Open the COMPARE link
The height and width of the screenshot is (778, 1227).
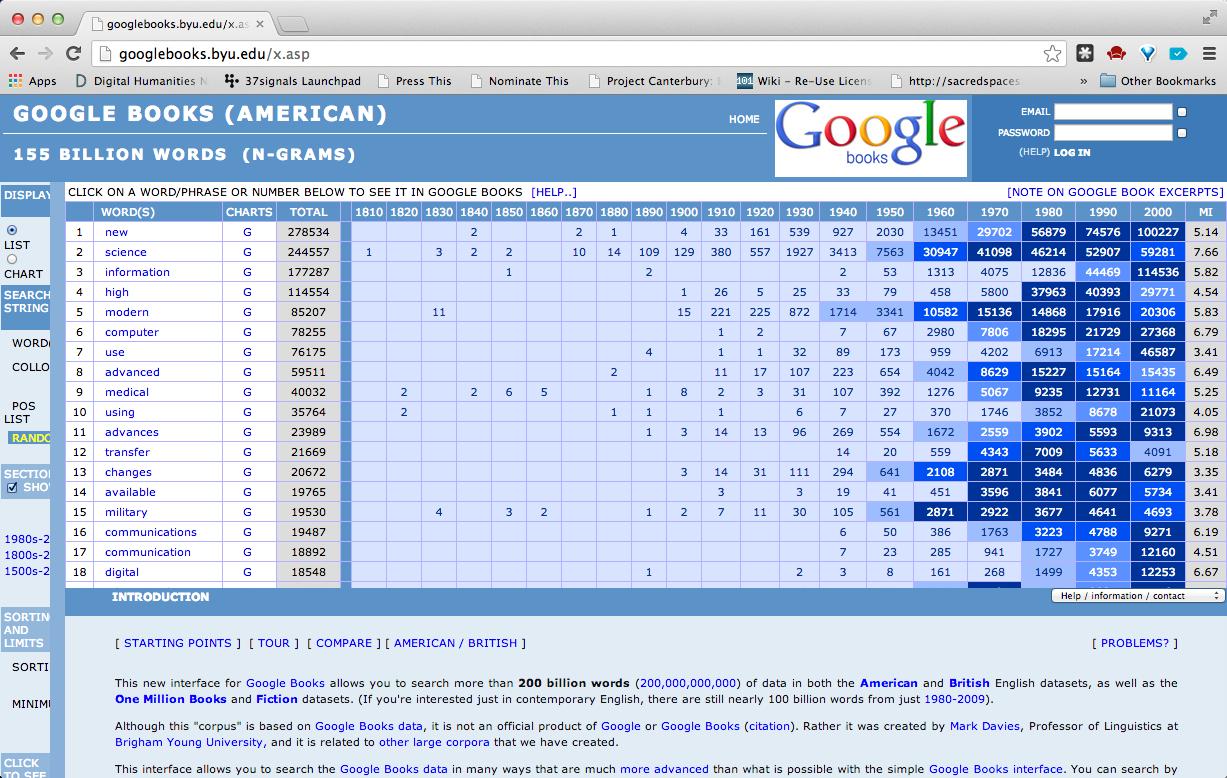click(x=344, y=643)
